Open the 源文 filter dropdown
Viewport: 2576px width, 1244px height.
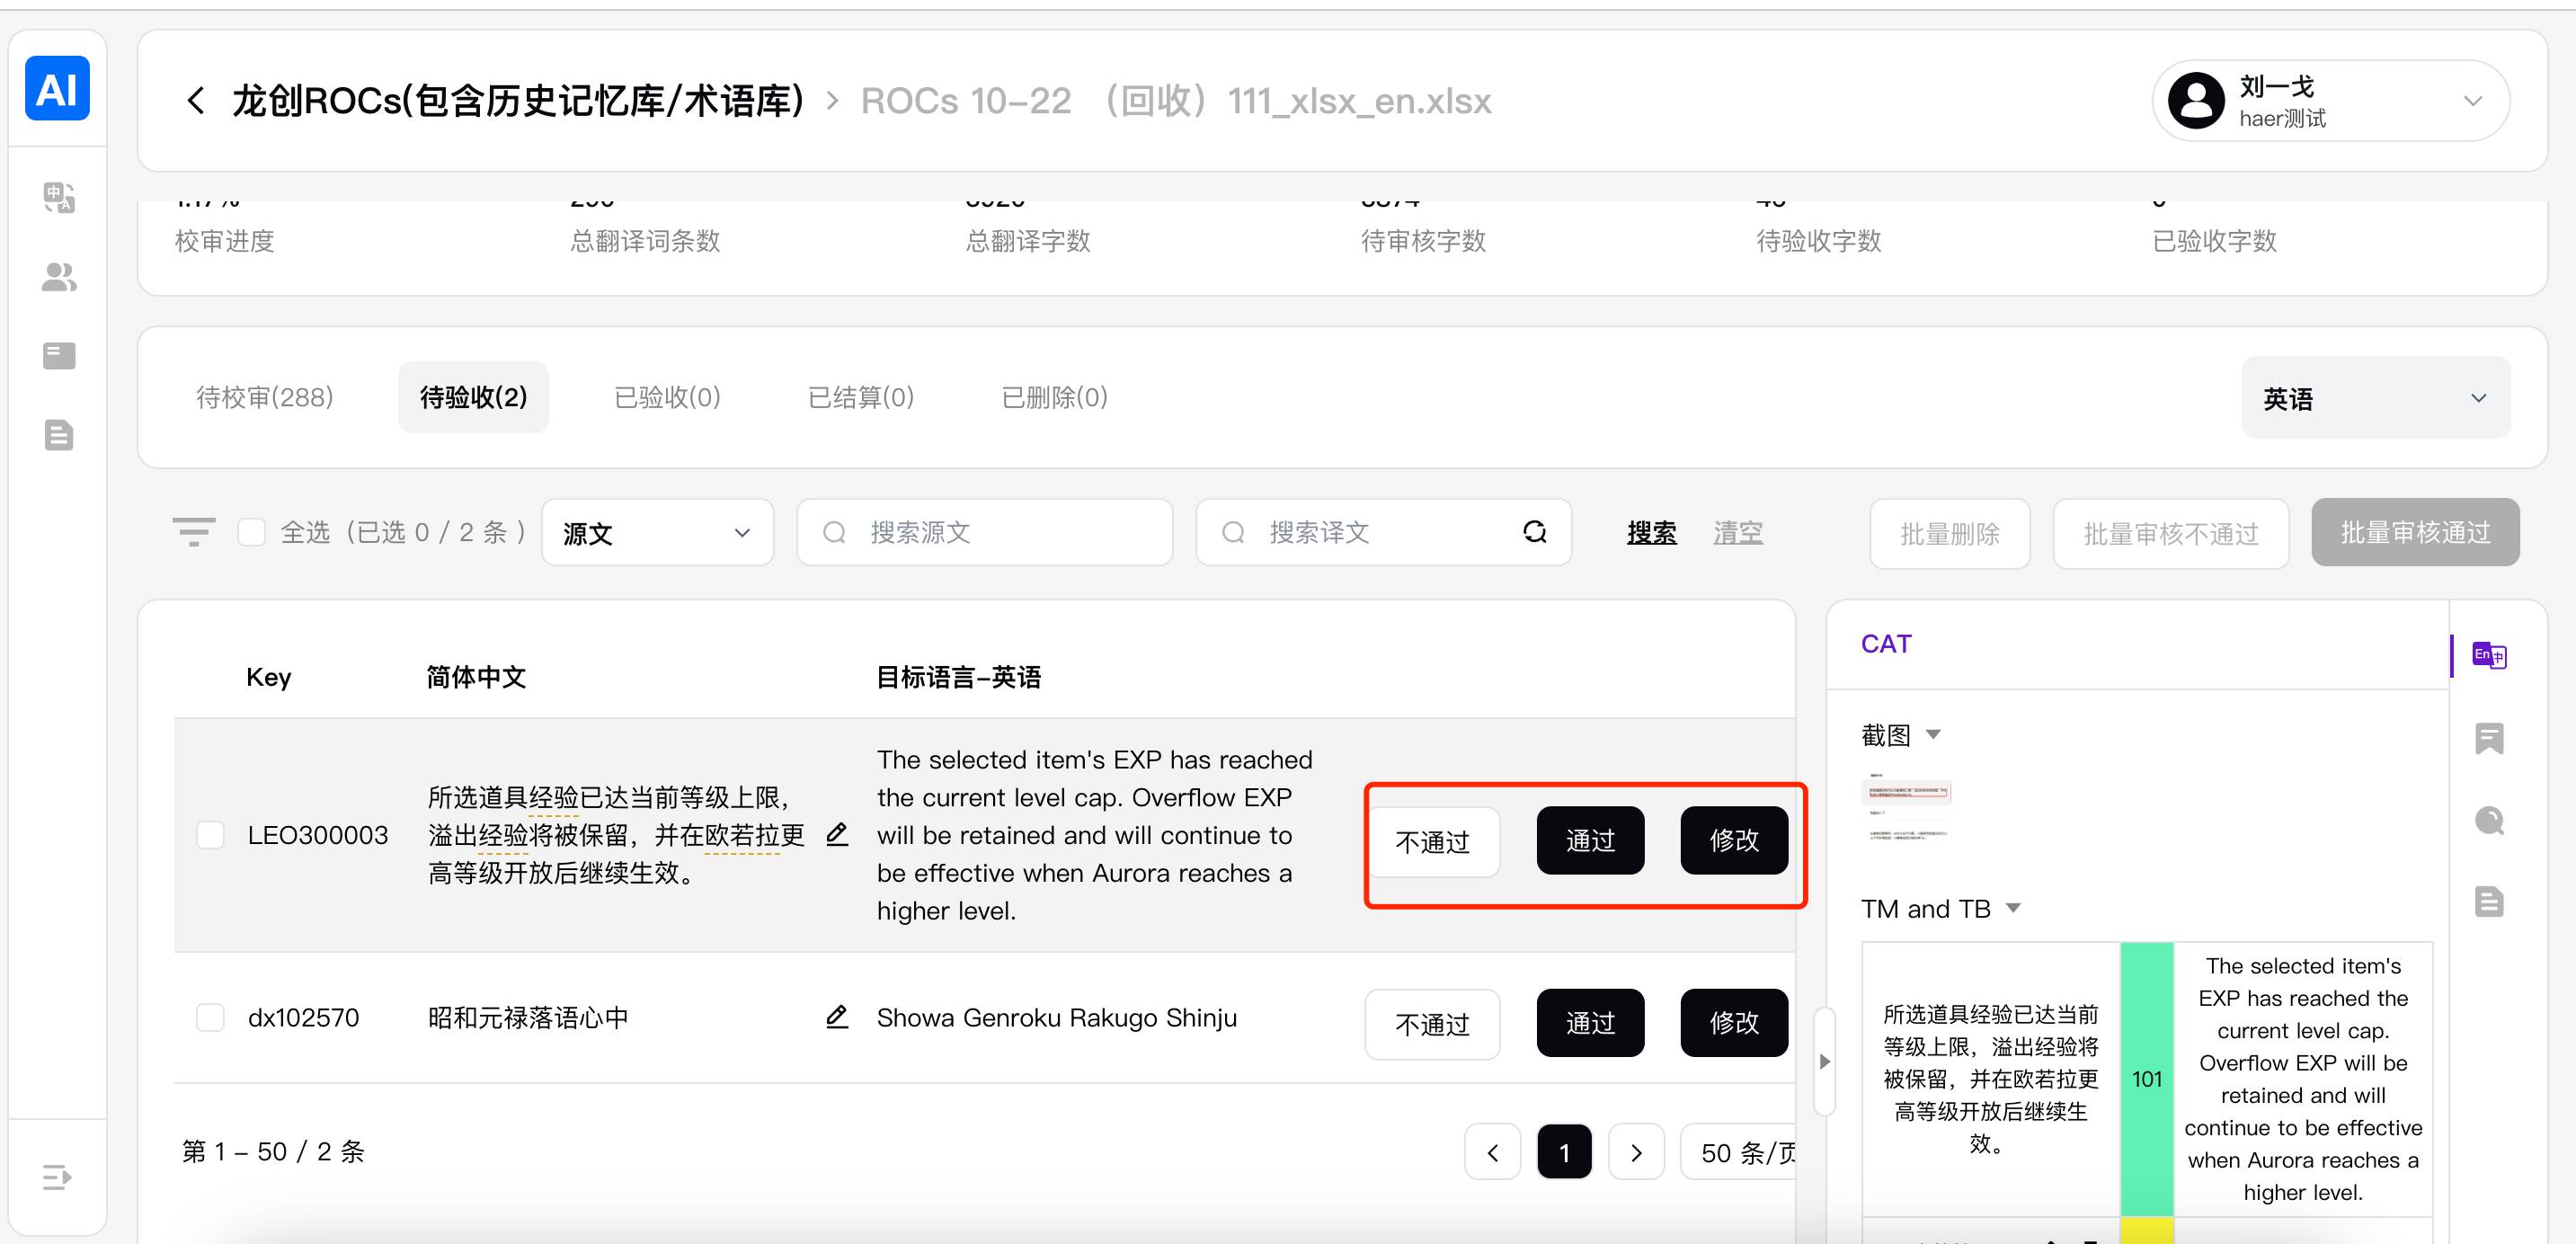657,532
